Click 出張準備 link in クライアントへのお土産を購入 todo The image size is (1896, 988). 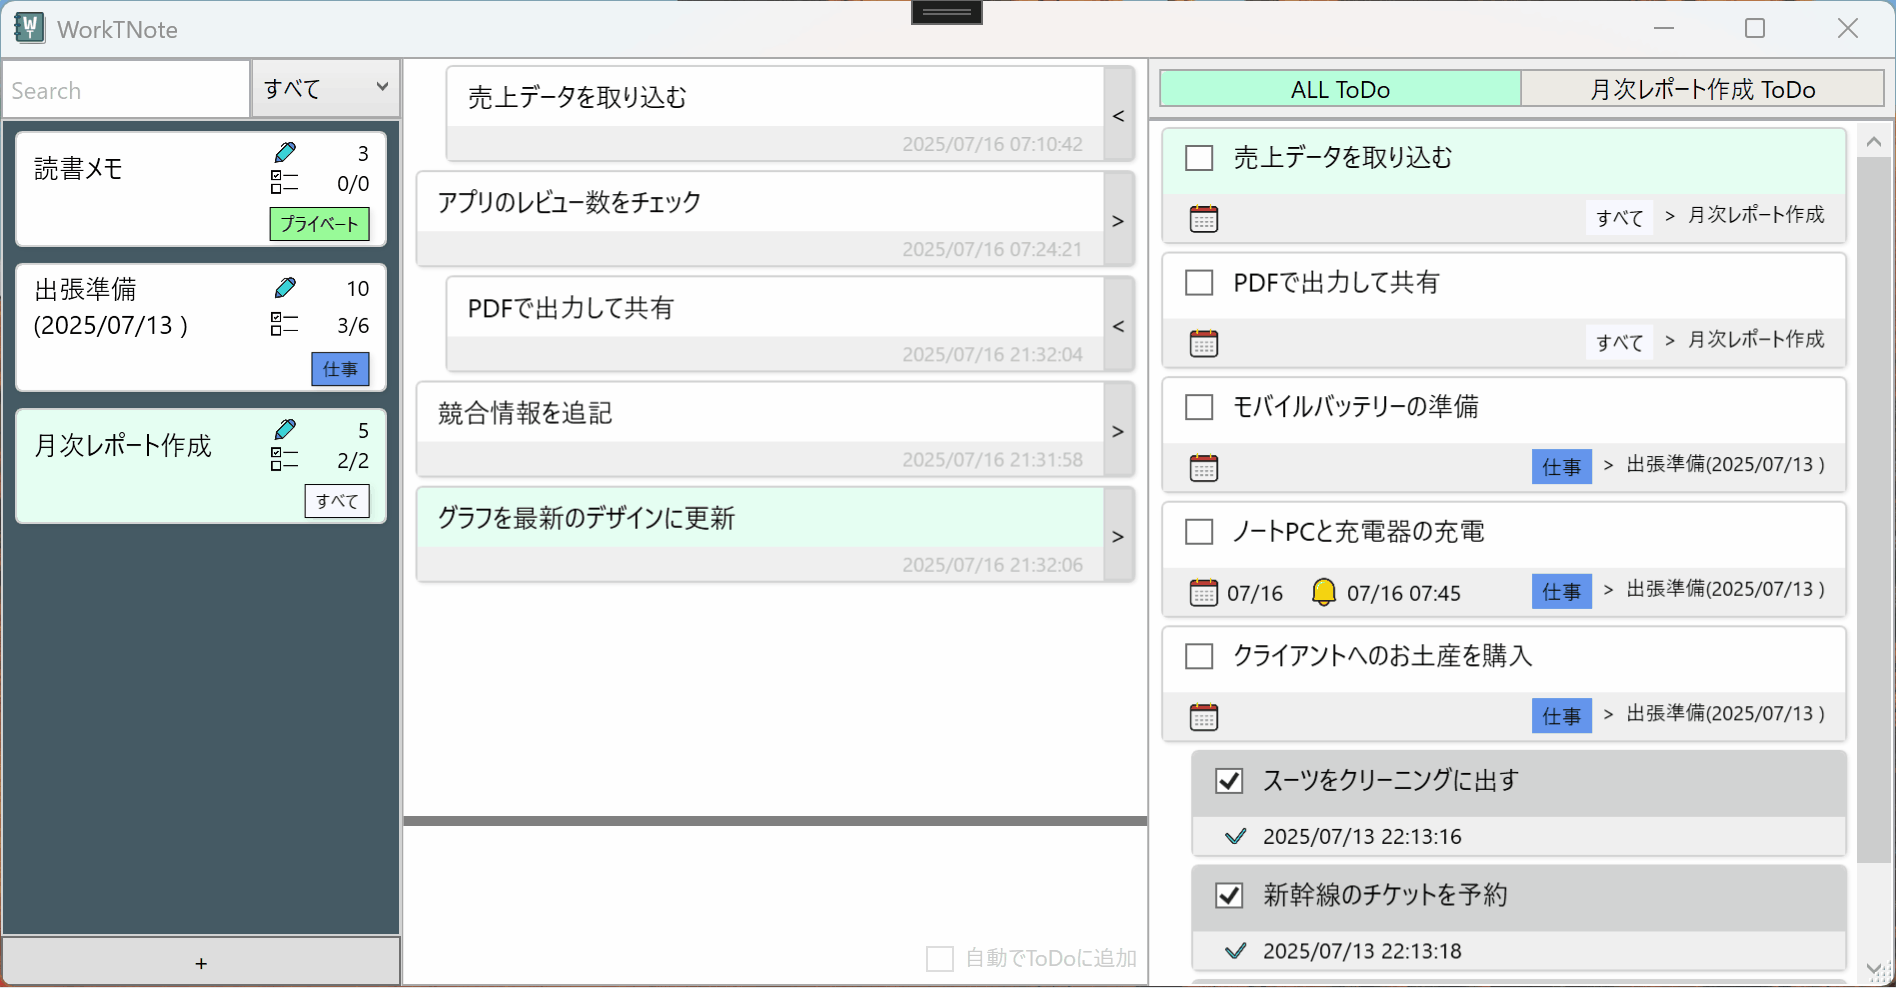coord(1726,713)
